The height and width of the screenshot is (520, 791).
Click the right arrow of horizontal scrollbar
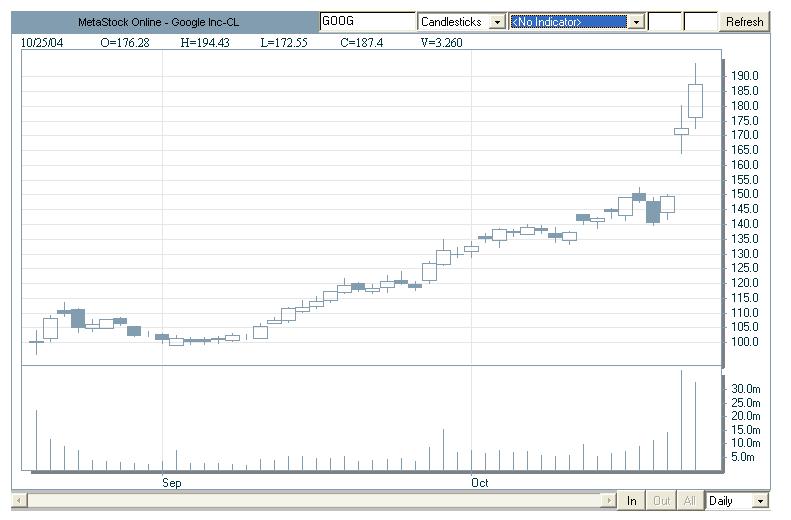609,501
